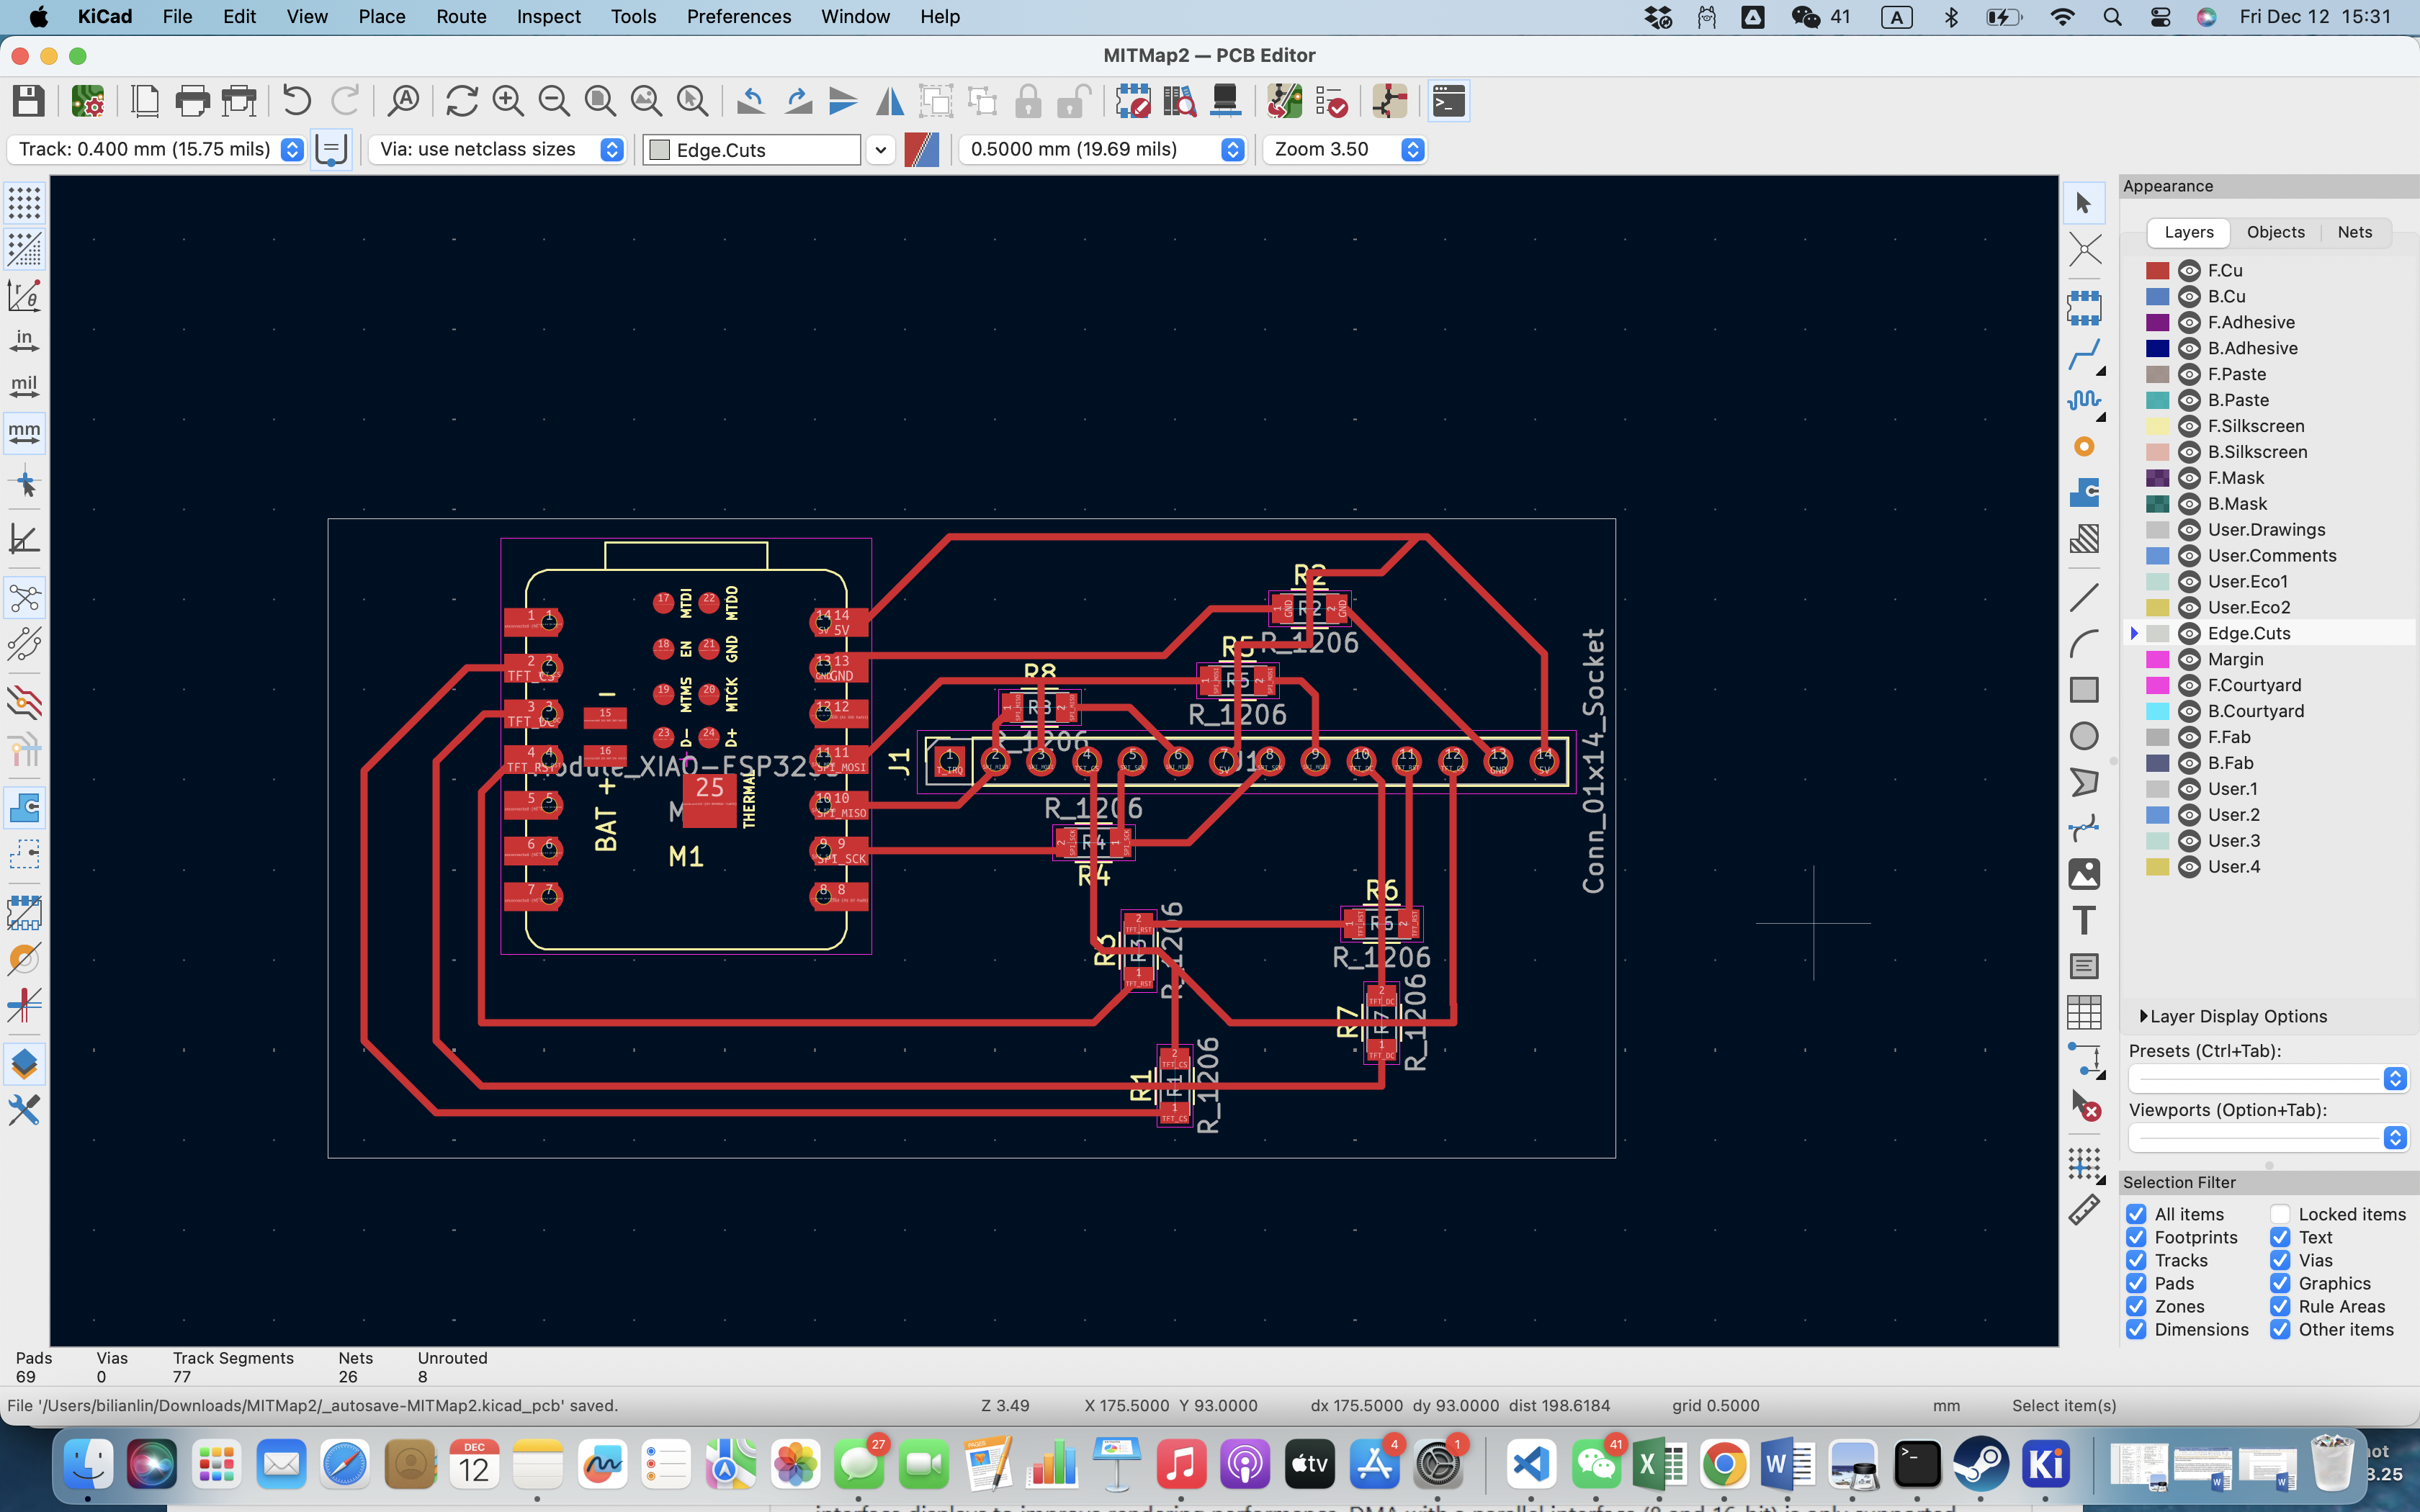This screenshot has height=1512, width=2420.
Task: Uncheck Tracks in the Selection Filter
Action: click(2138, 1260)
